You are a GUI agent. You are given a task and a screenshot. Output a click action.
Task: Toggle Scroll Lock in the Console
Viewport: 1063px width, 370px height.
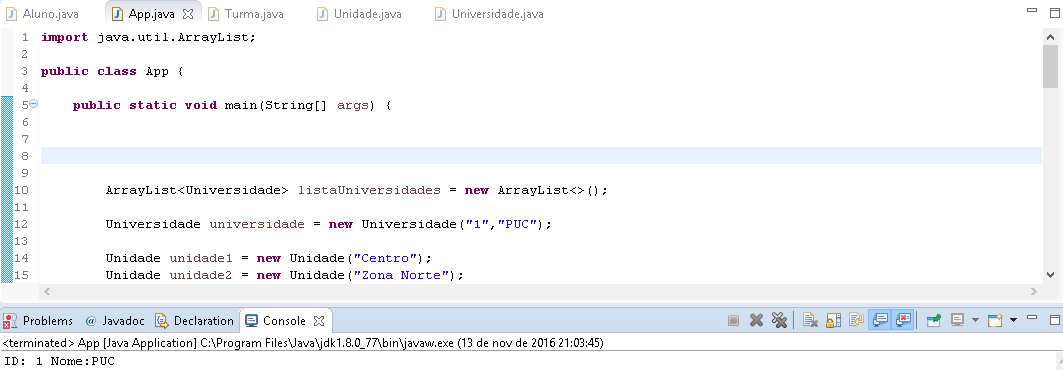pyautogui.click(x=833, y=321)
